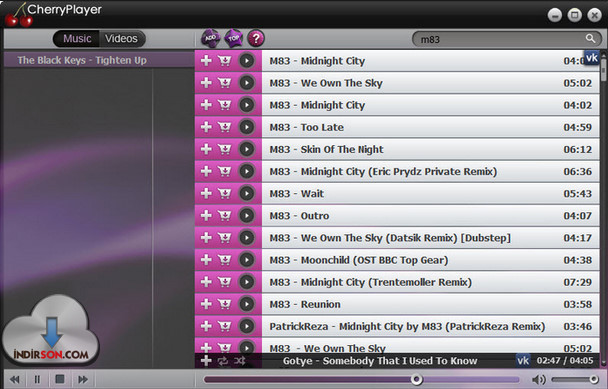Viewport: 608px width, 389px height.
Task: Stop playback
Action: pos(60,379)
